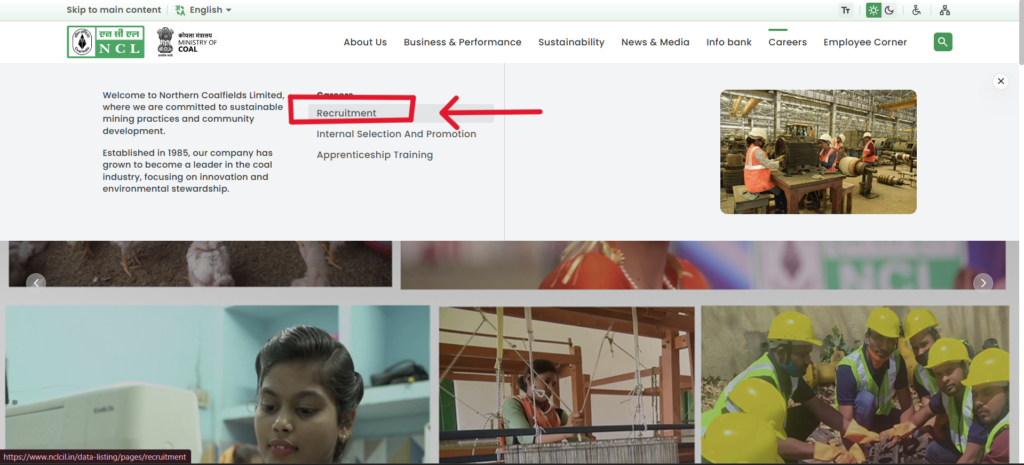Close the Careers mega menu panel
The width and height of the screenshot is (1024, 465).
point(1000,82)
